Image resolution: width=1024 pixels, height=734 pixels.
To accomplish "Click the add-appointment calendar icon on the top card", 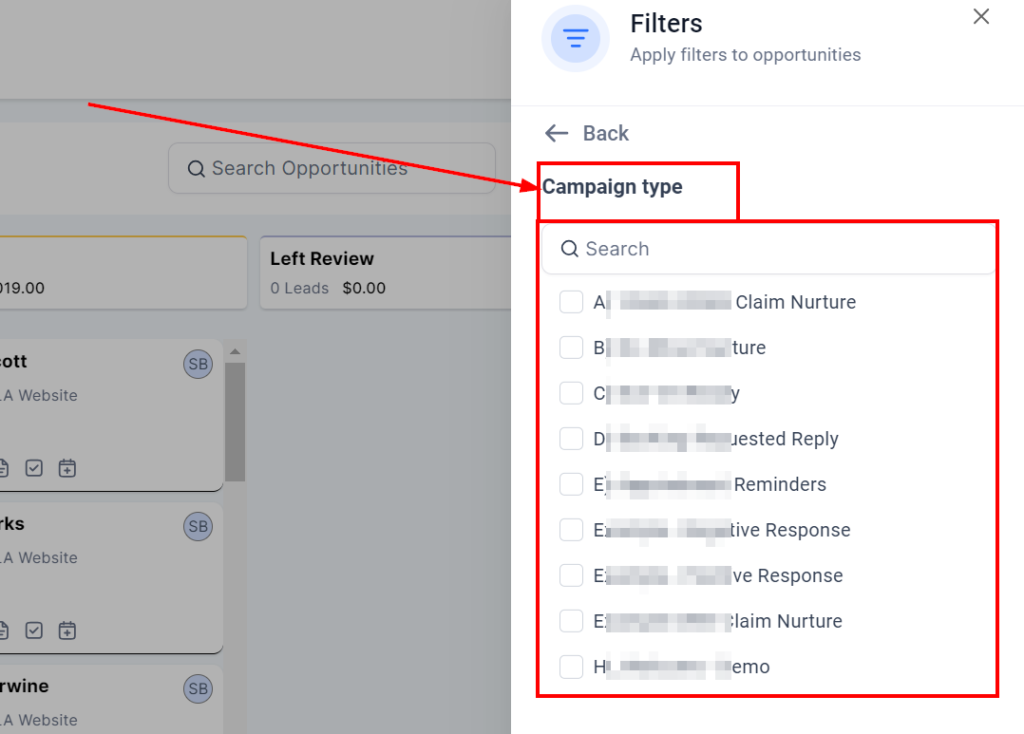I will pos(67,467).
